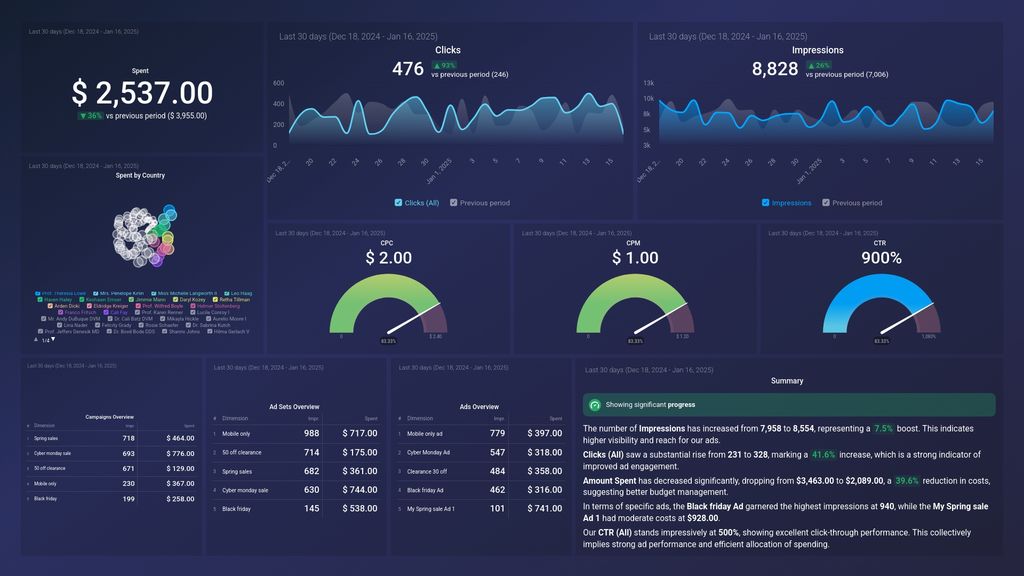Toggle Prof. Karen Renner legend checkbox
The width and height of the screenshot is (1024, 576).
[x=137, y=312]
